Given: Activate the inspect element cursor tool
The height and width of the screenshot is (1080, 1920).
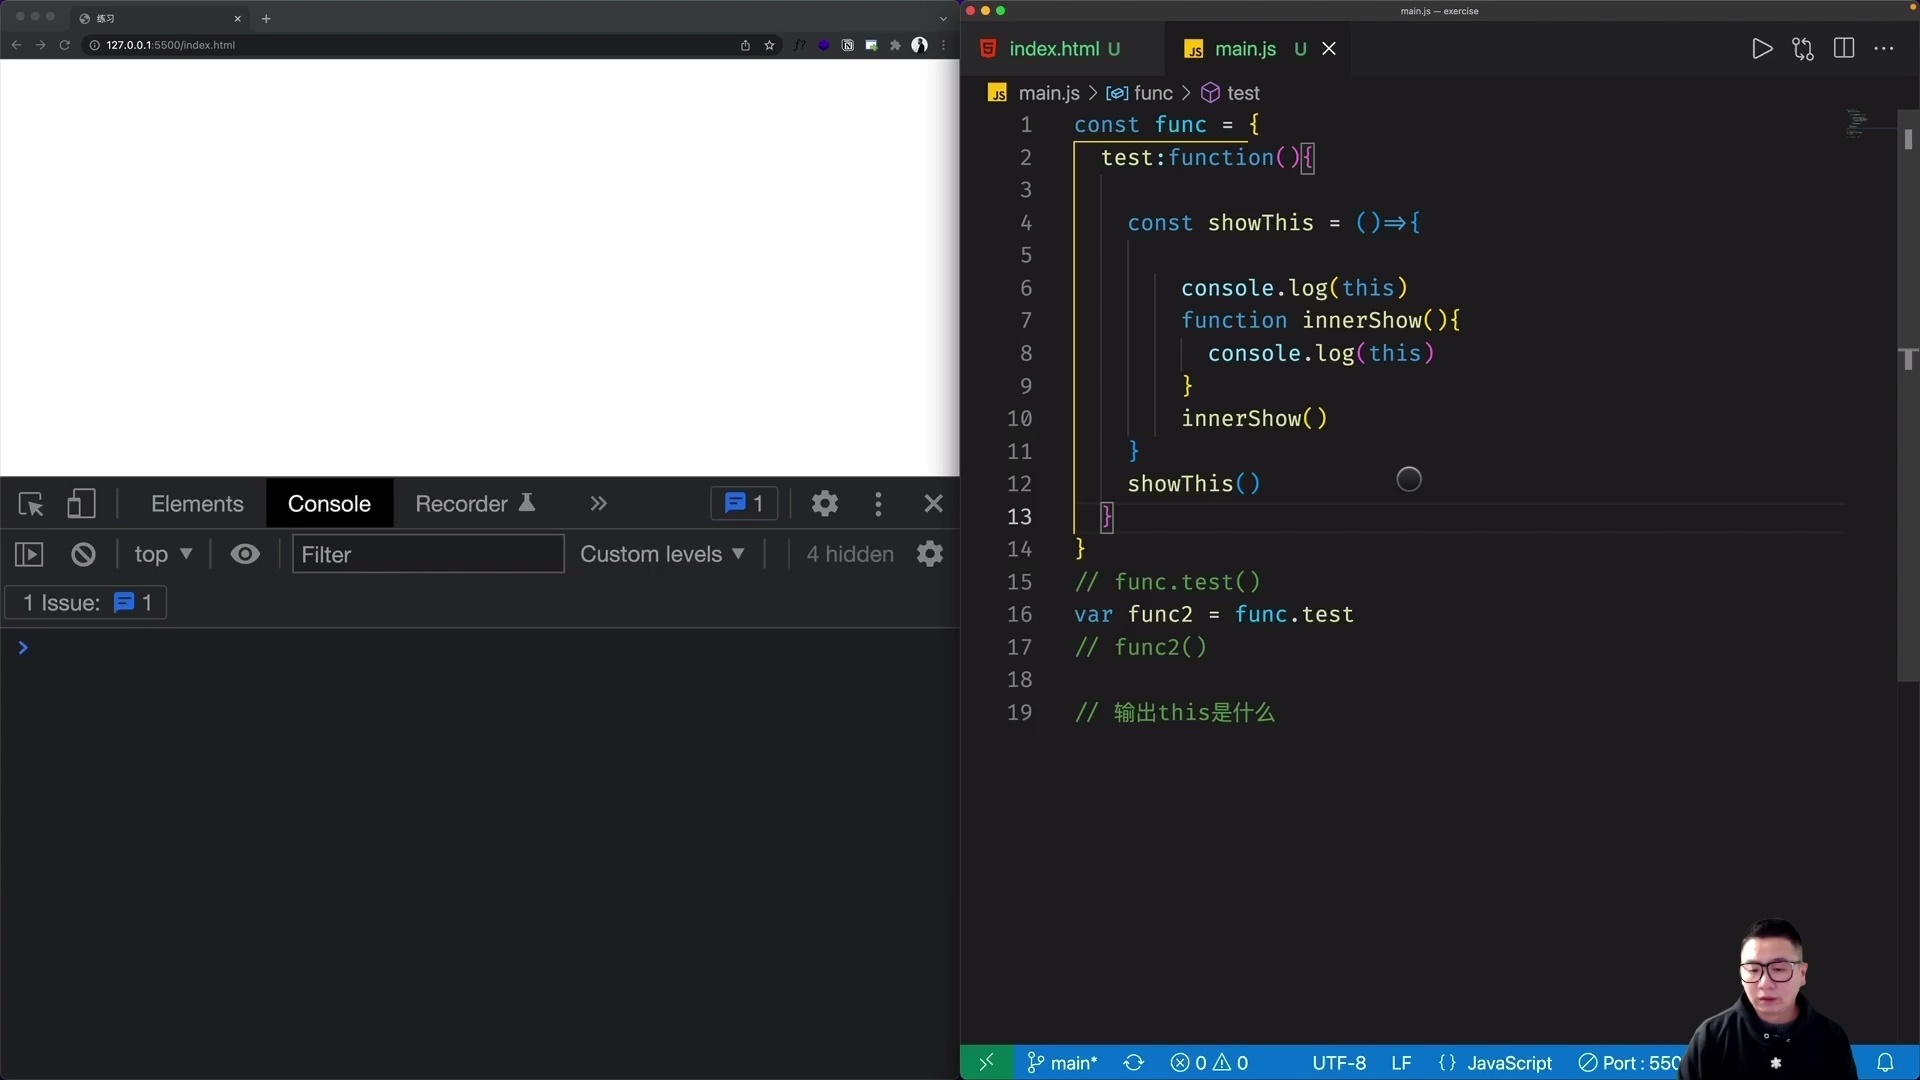Looking at the screenshot, I should tap(31, 503).
